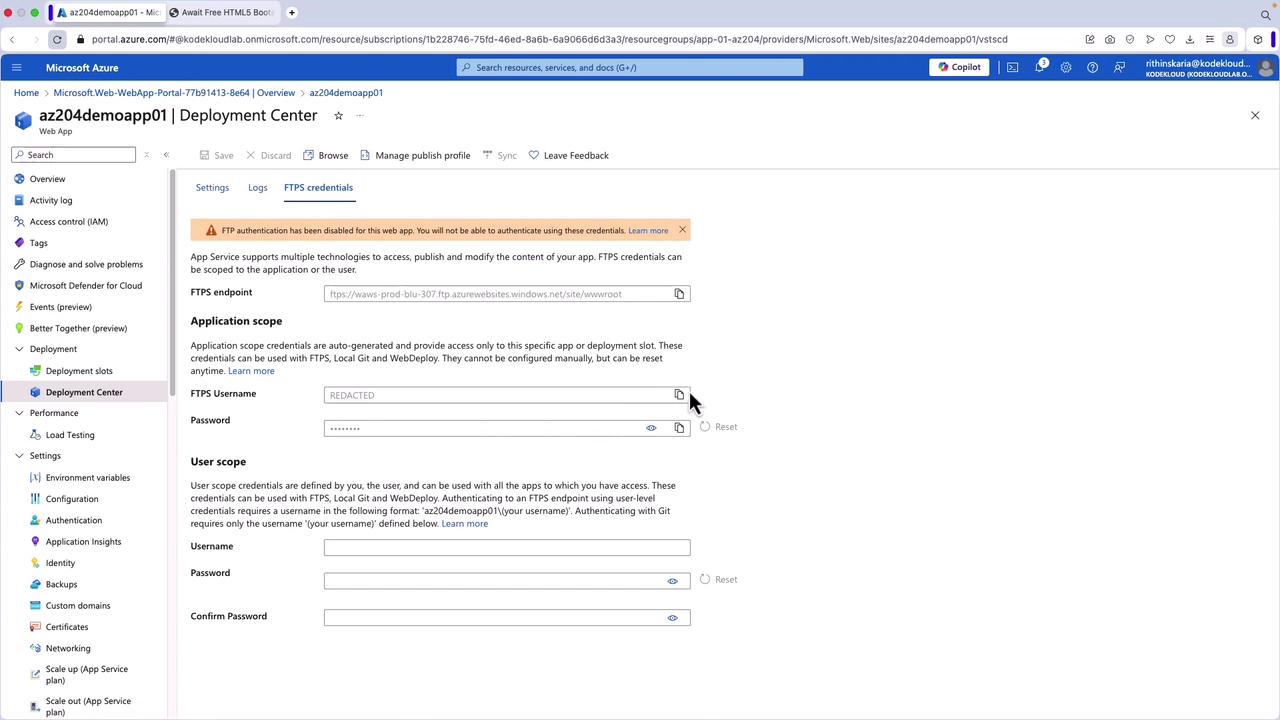This screenshot has height=720, width=1280.
Task: Open Learn more in the warning banner
Action: [x=648, y=231]
